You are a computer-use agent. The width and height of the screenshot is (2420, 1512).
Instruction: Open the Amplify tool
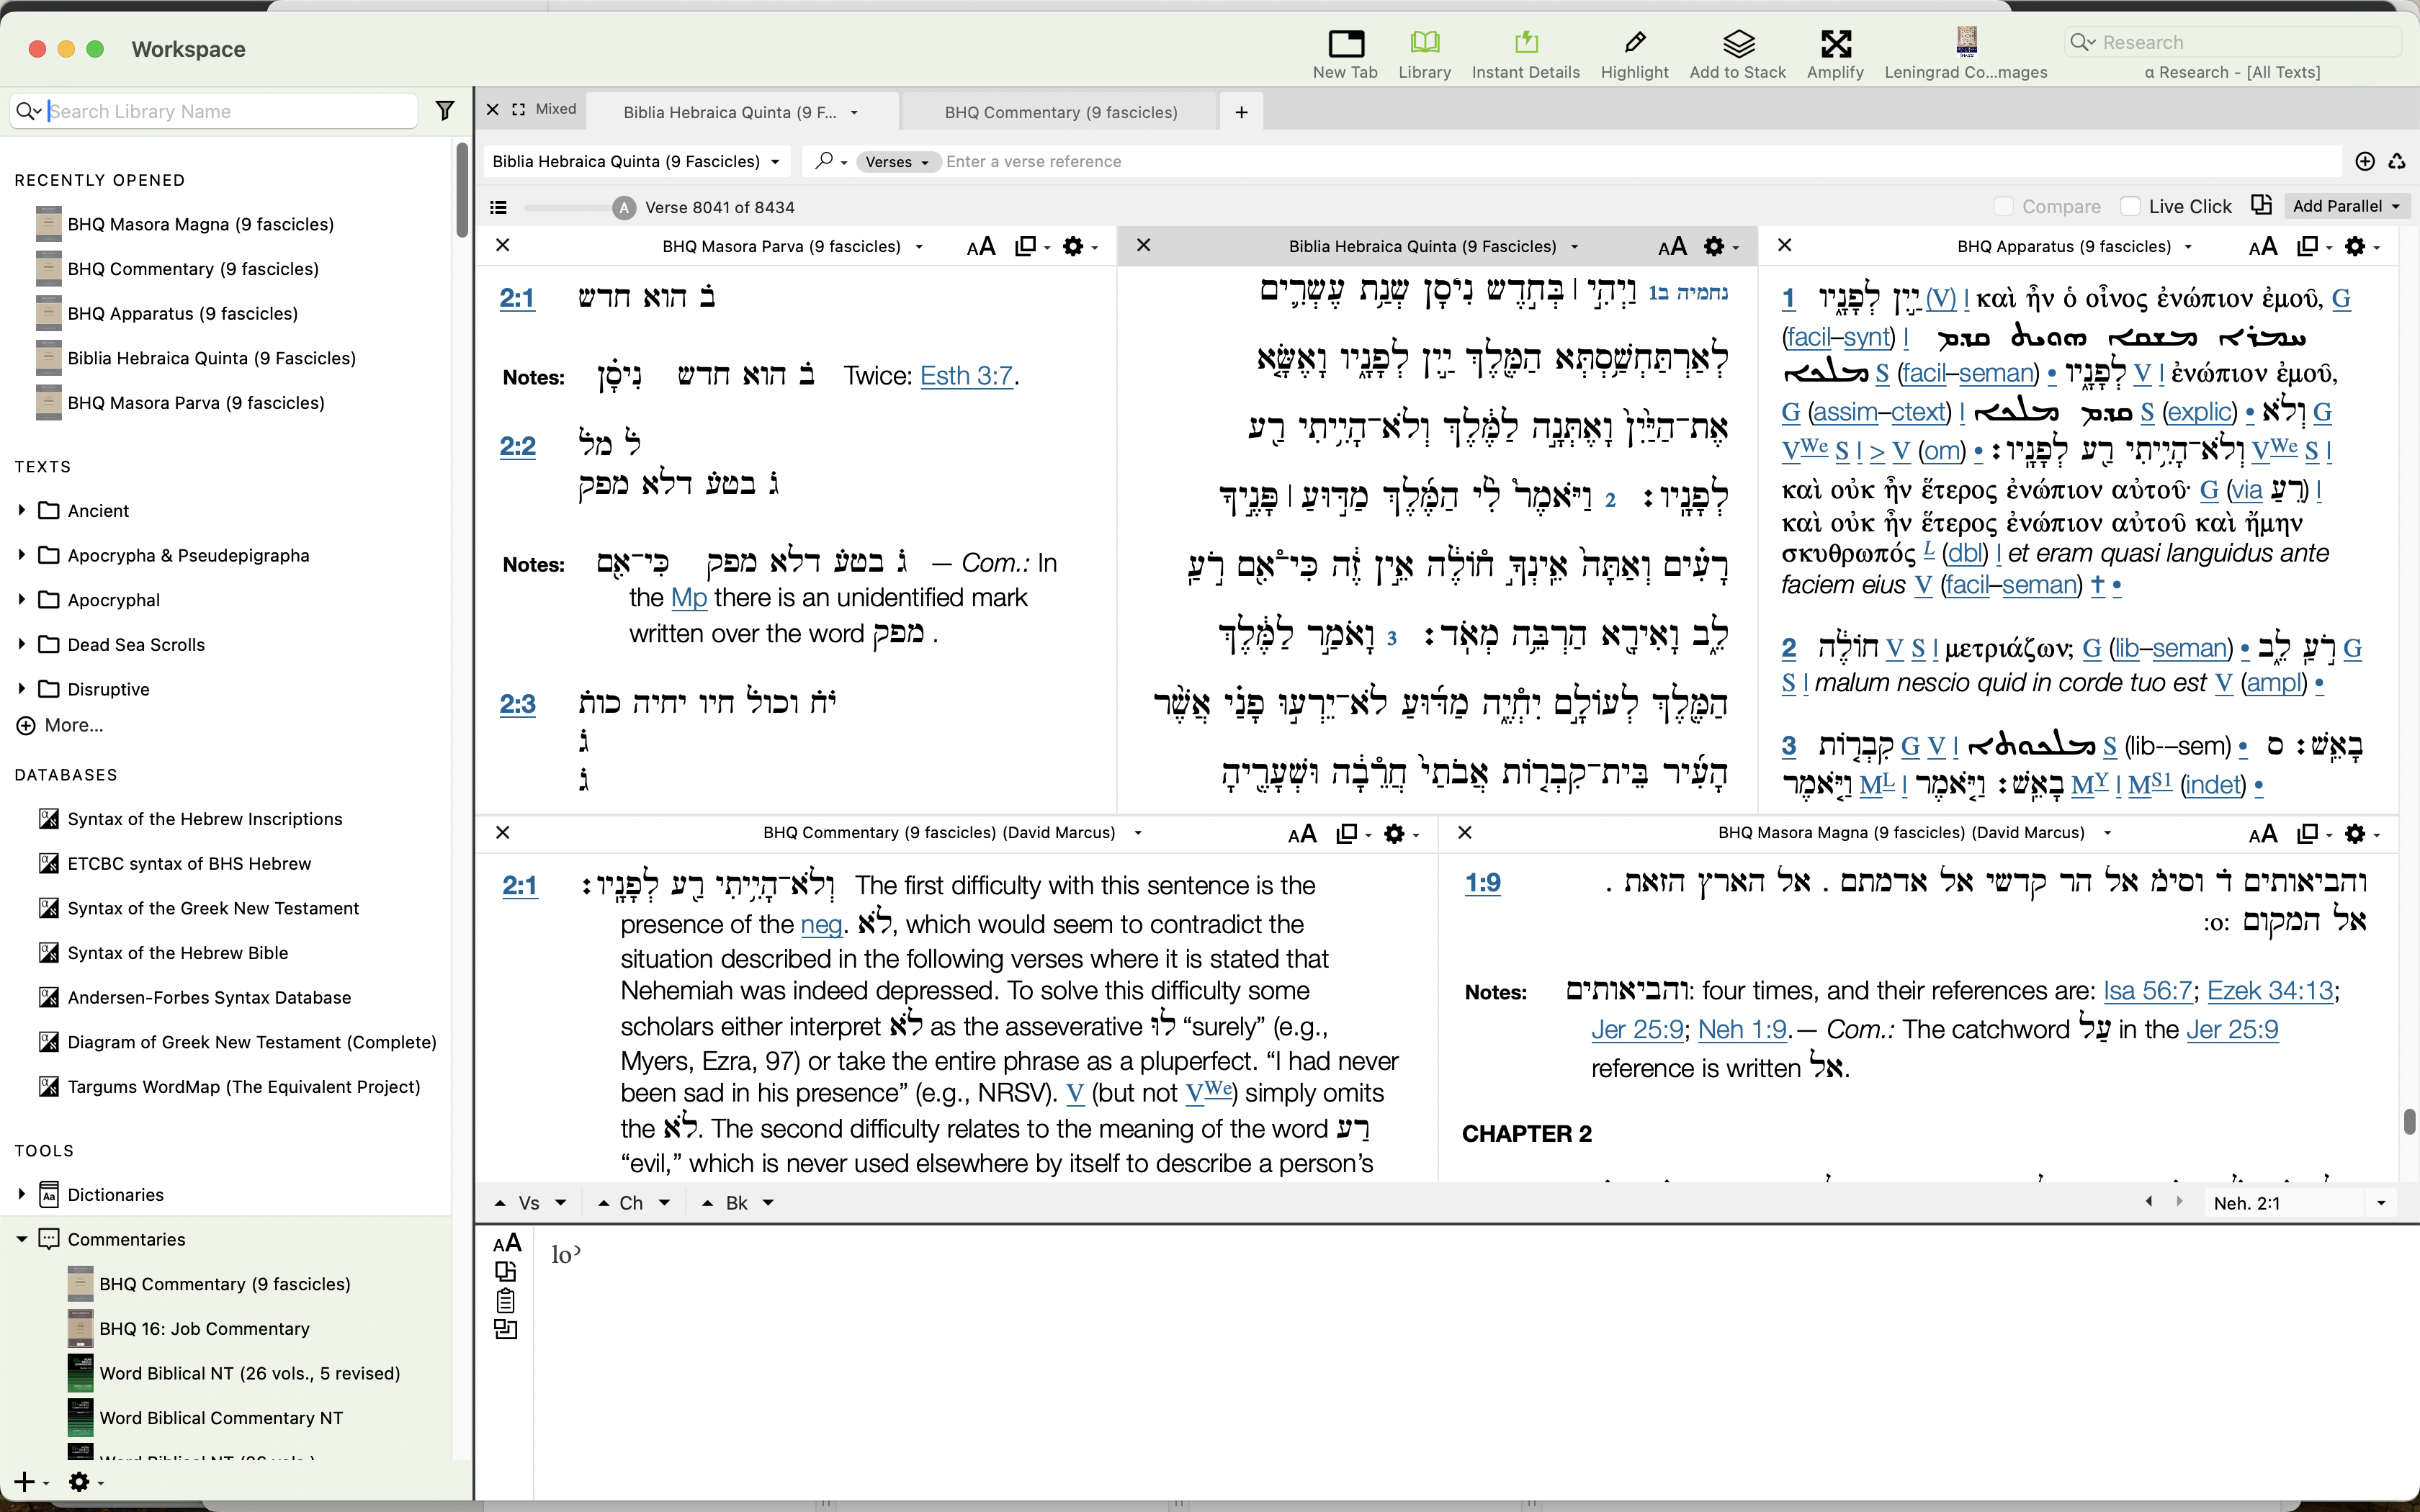(1835, 54)
